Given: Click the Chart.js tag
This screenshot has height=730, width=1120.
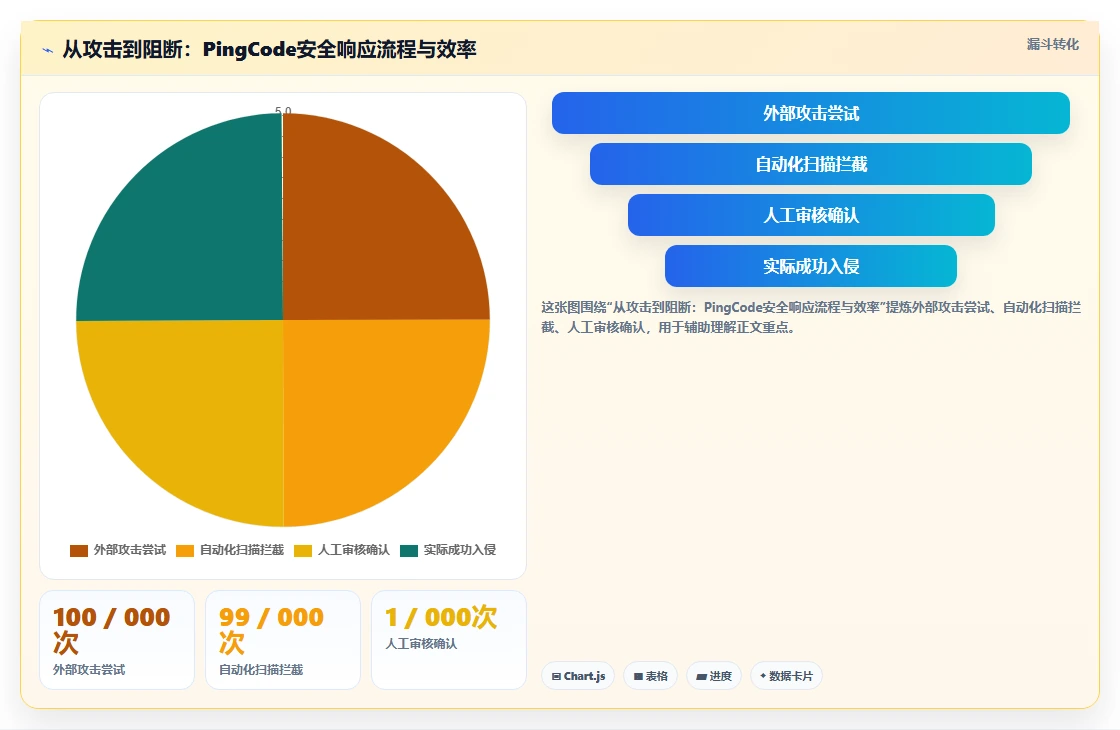Looking at the screenshot, I should pos(578,676).
